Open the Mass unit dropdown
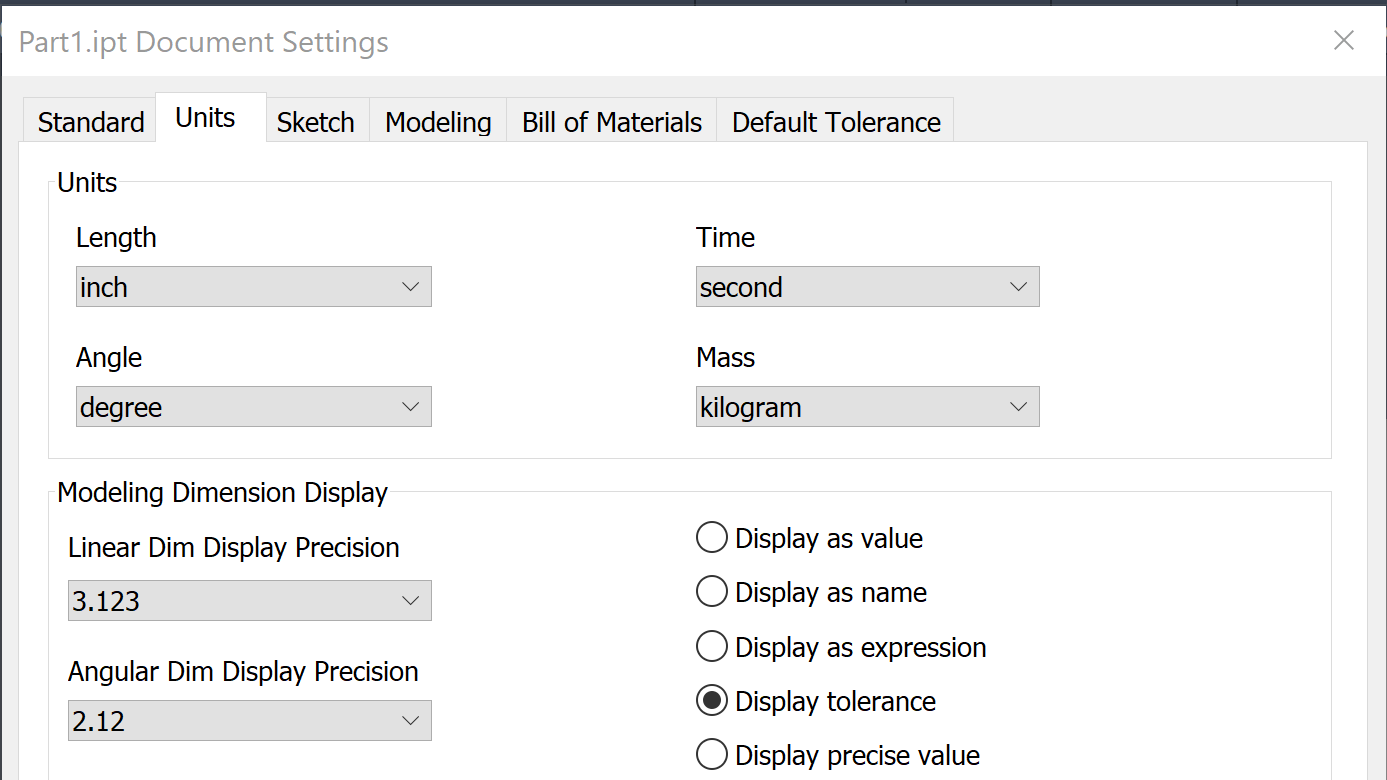 pos(867,407)
